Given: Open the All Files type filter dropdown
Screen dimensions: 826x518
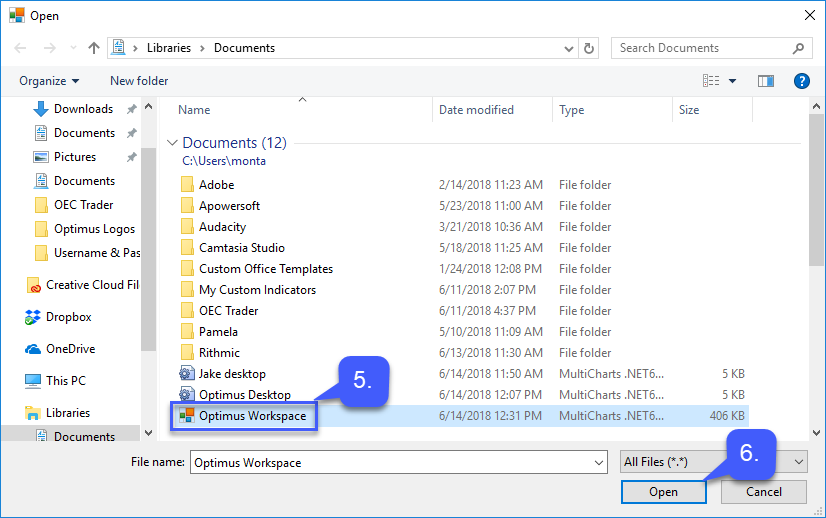Looking at the screenshot, I should 714,462.
